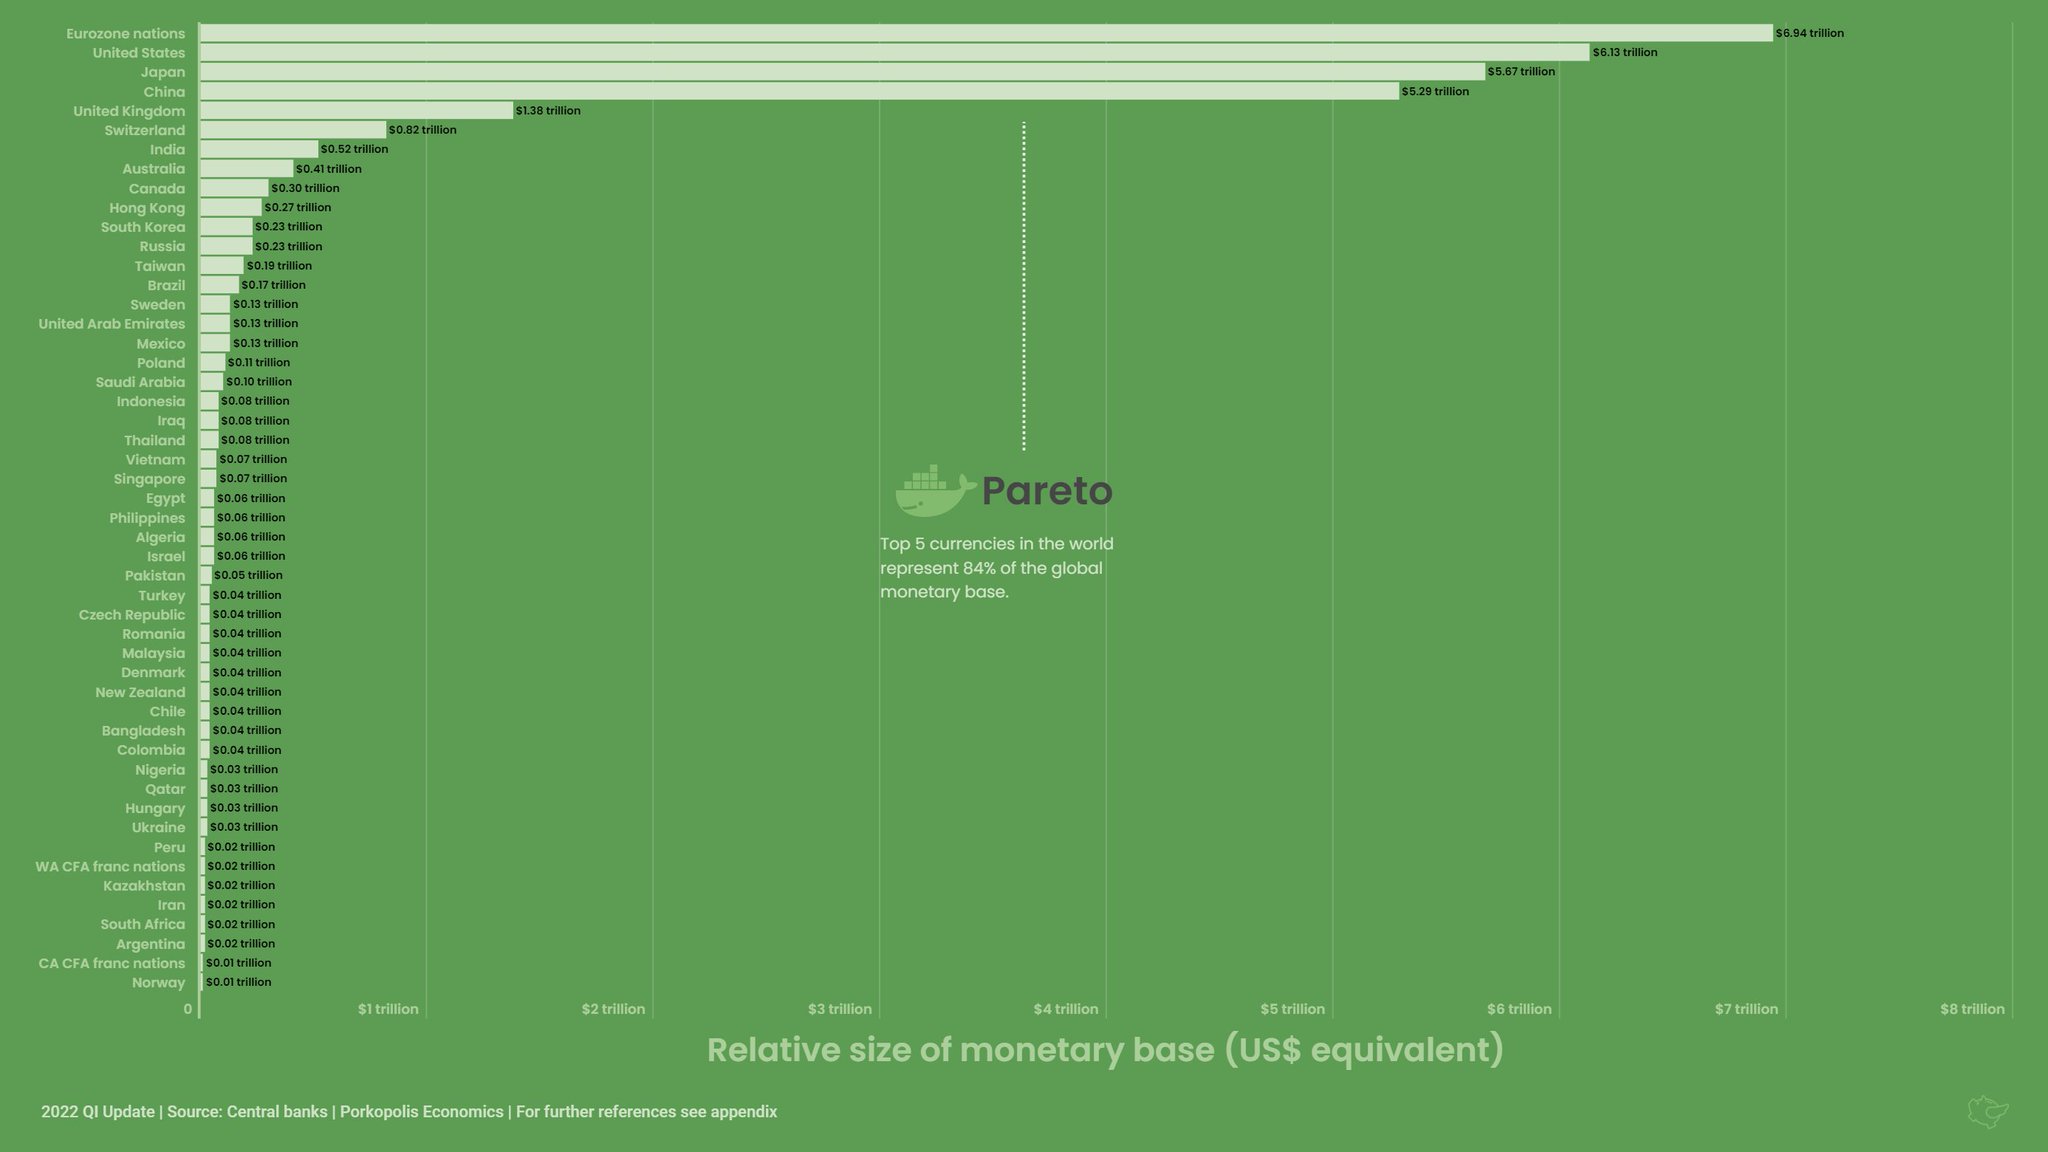Click the "$0.27 trillion" value label
The width and height of the screenshot is (2048, 1152).
(298, 207)
